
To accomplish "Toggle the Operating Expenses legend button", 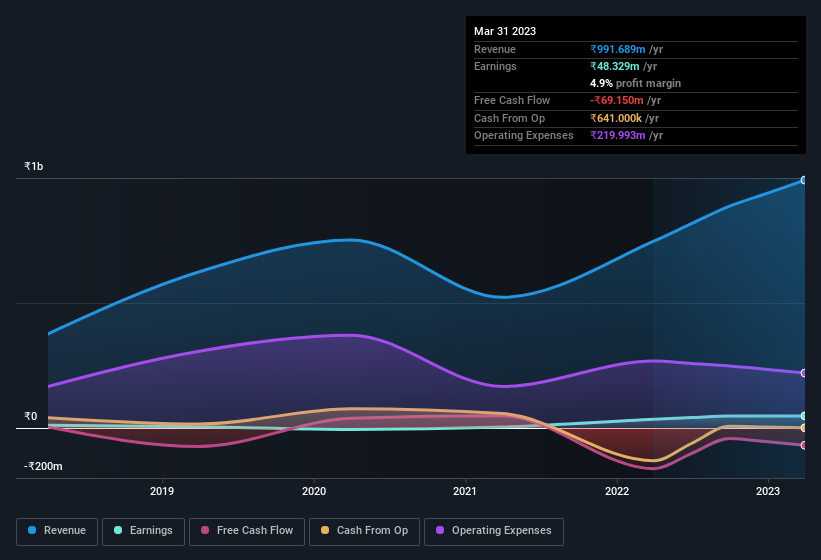I will (494, 531).
